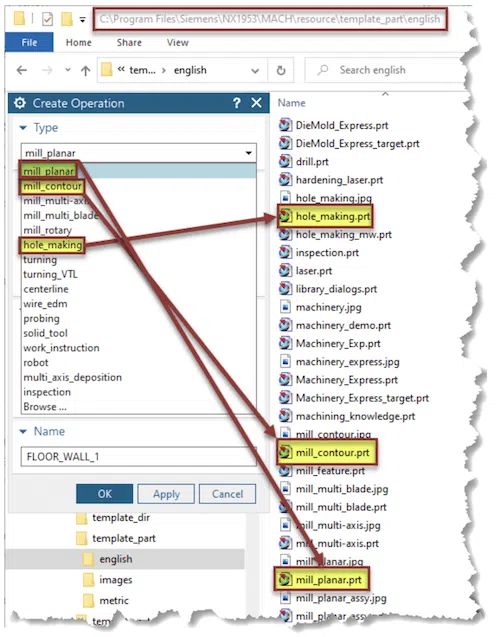The height and width of the screenshot is (637, 500).
Task: Click the drill.prt file icon
Action: click(x=285, y=161)
